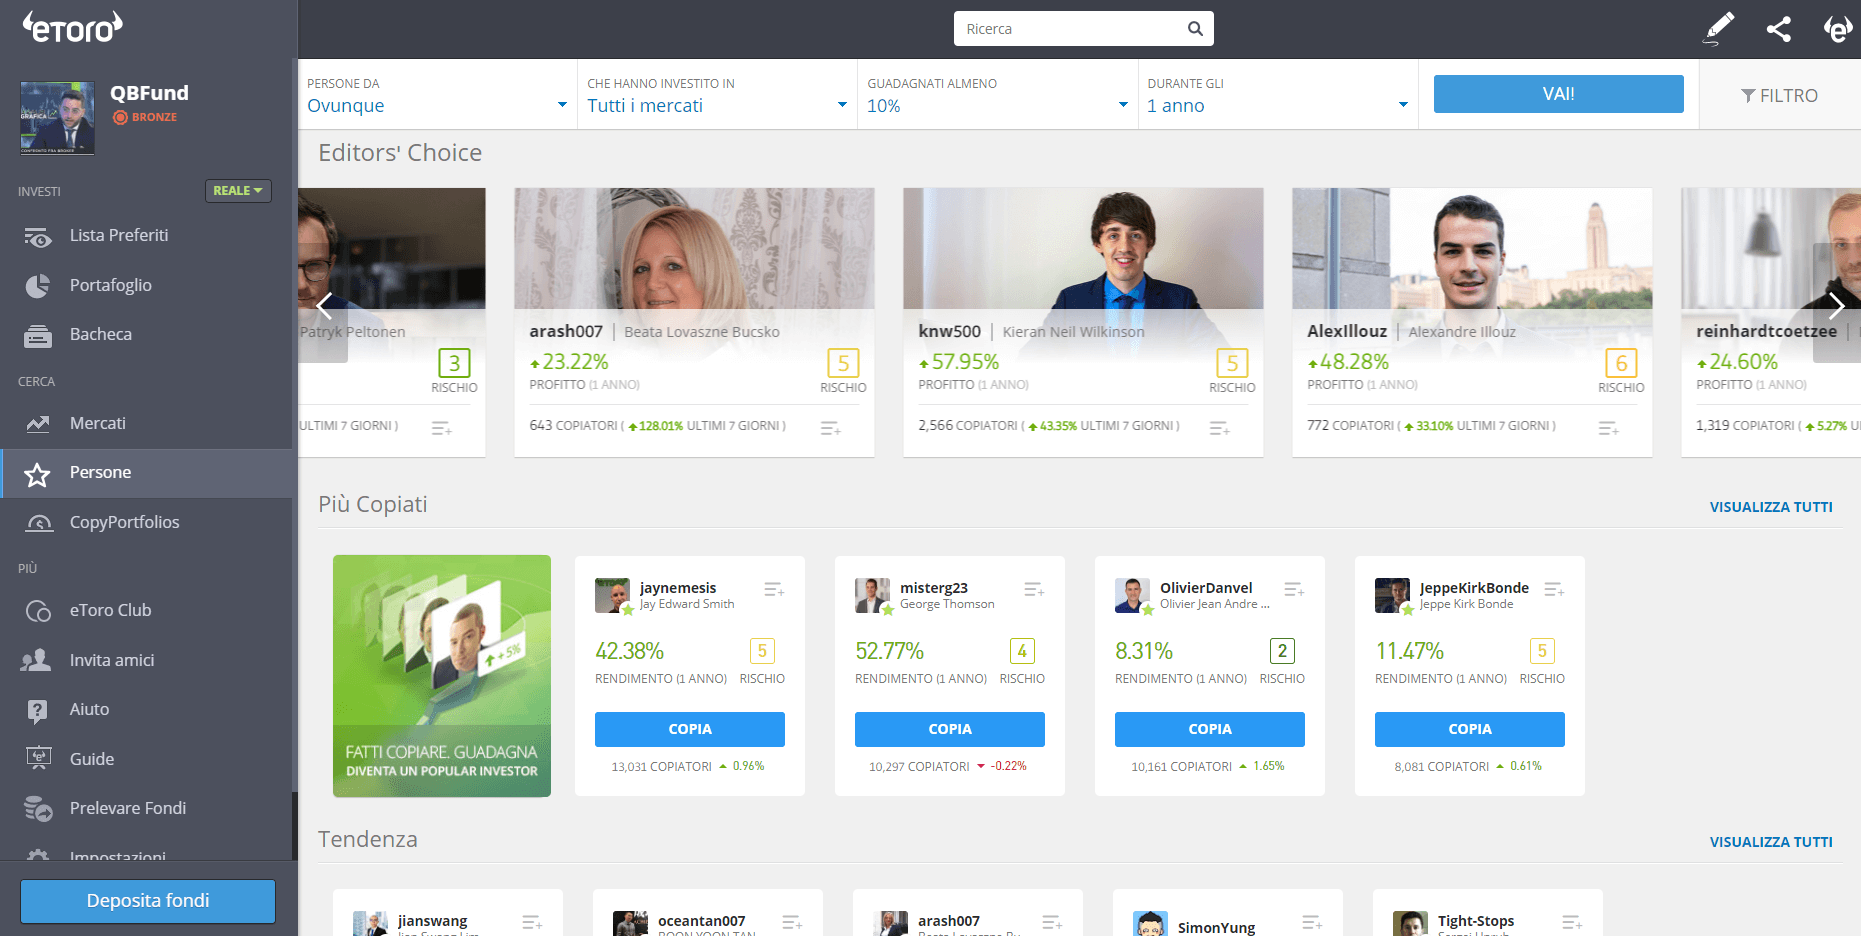Open the eToro logo icon at top right
1861x936 pixels.
pos(1838,29)
